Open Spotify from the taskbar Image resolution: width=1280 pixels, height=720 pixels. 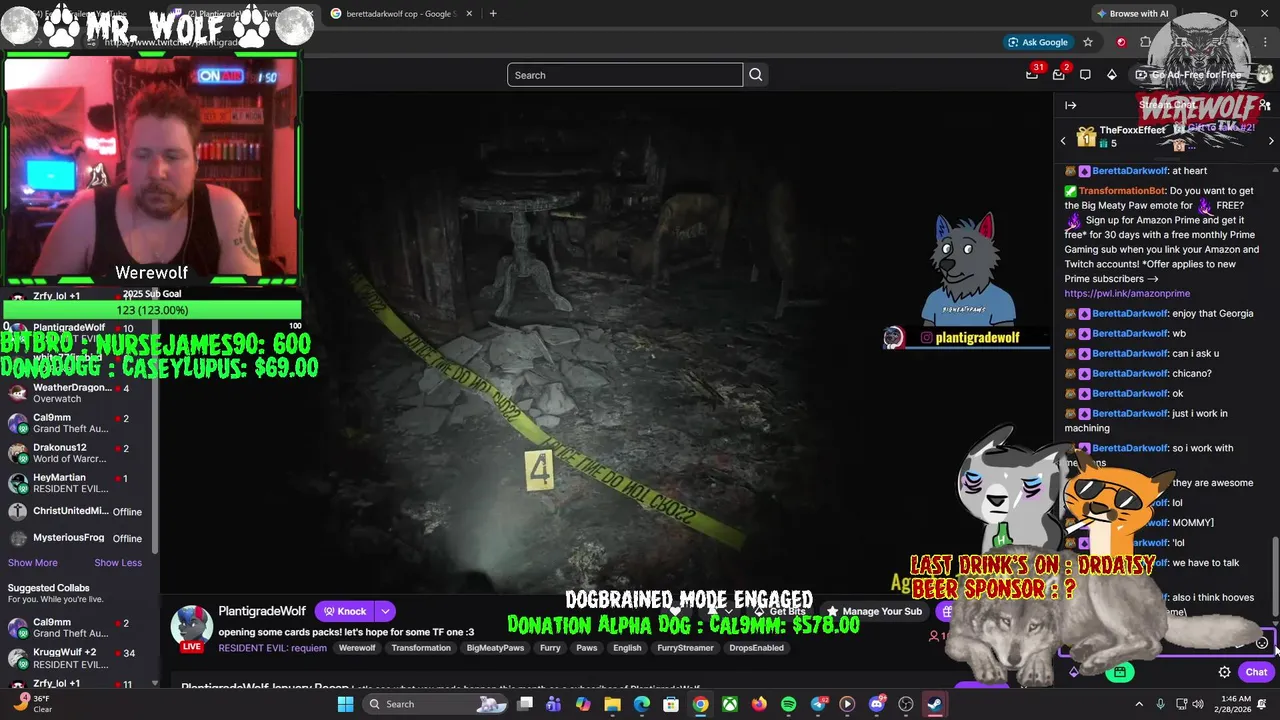788,704
